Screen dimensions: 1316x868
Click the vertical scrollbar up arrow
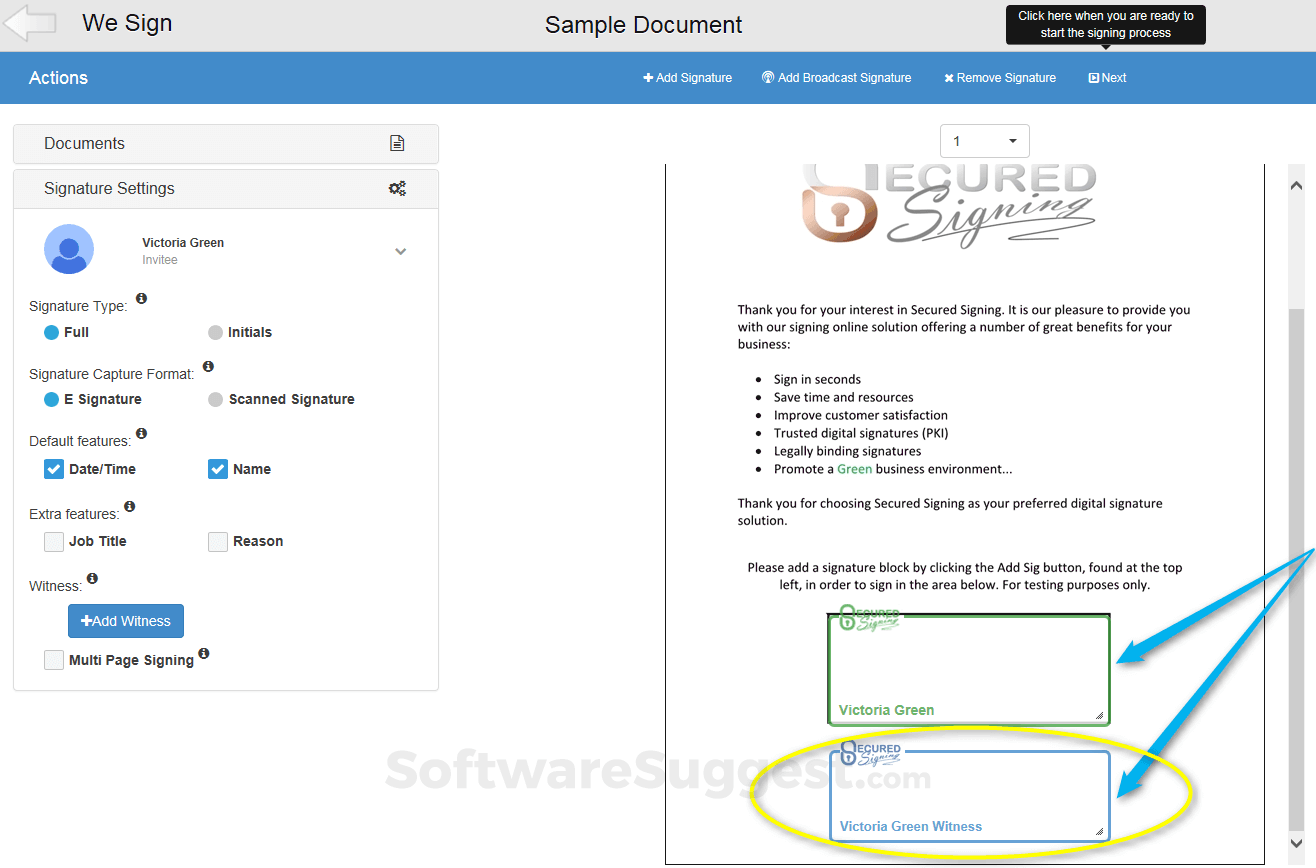click(x=1296, y=184)
